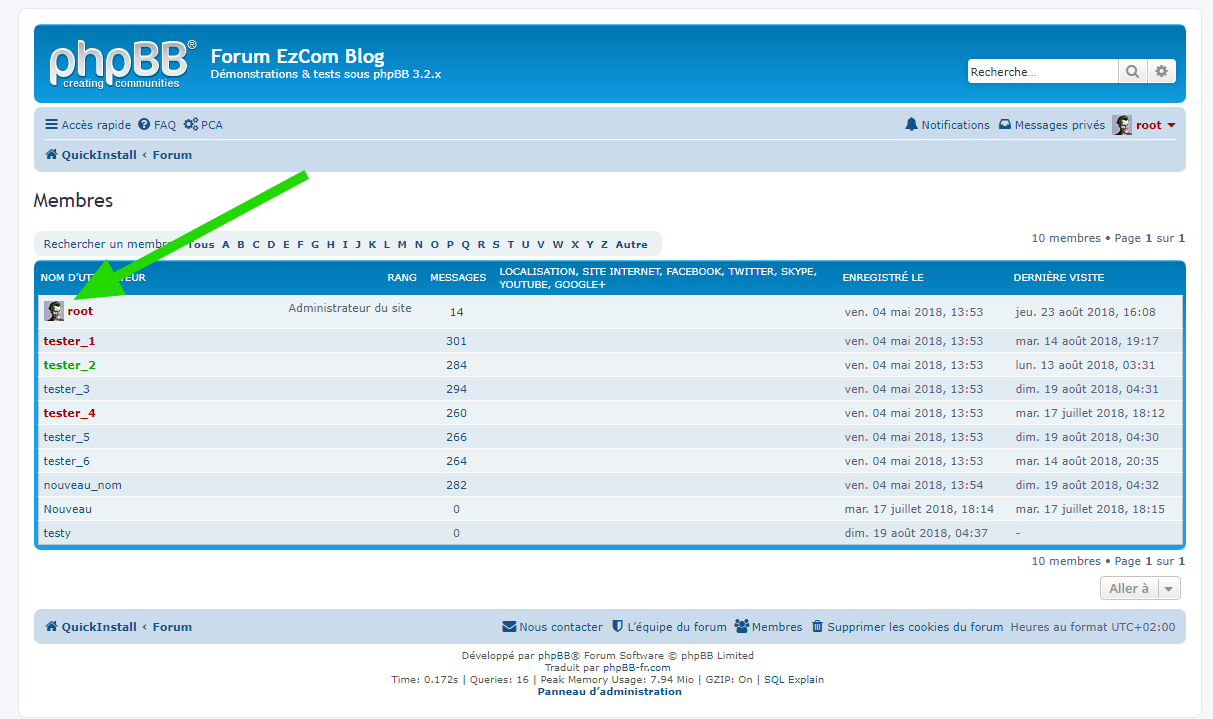
Task: Expand the Accès rapide menu
Action: 88,125
